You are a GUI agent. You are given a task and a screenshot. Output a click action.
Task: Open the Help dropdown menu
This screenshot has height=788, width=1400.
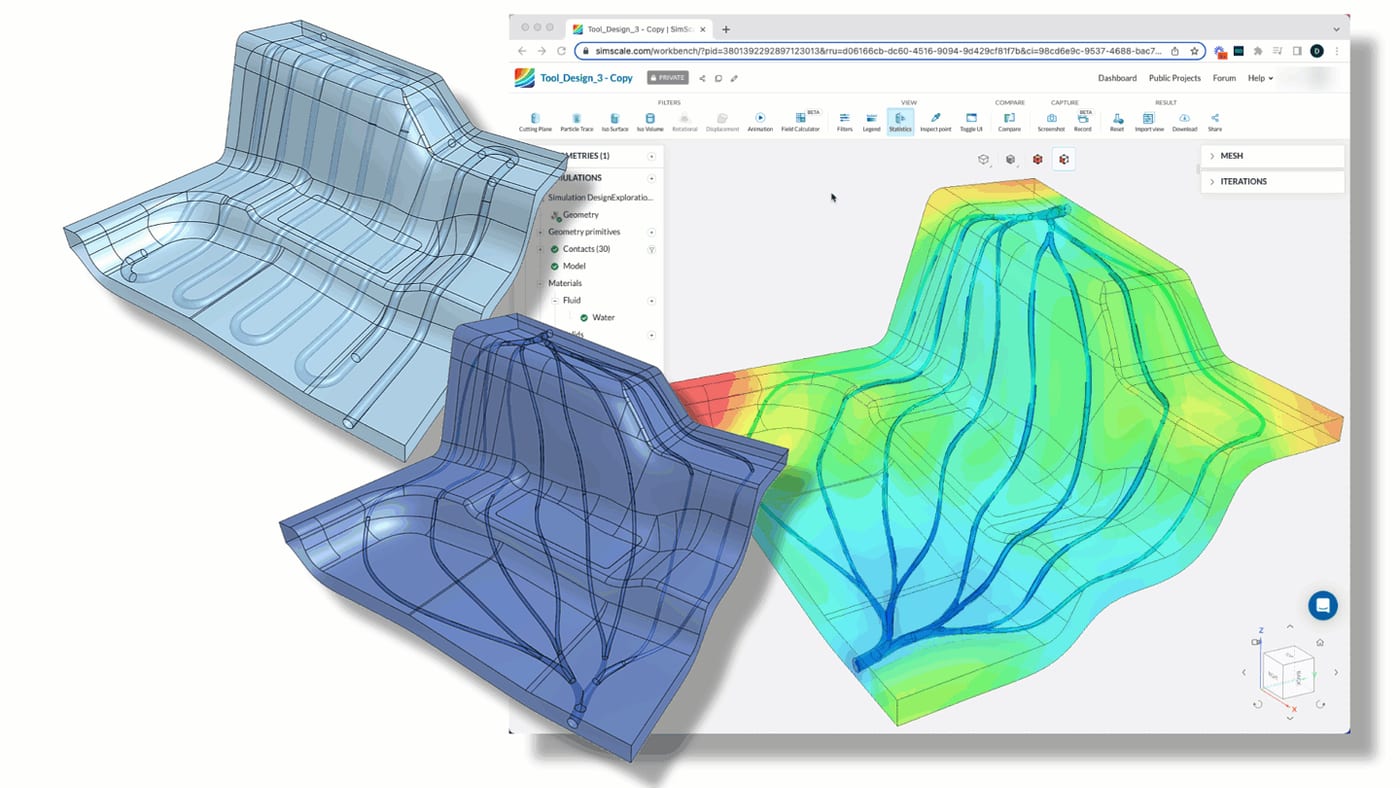pos(1260,78)
